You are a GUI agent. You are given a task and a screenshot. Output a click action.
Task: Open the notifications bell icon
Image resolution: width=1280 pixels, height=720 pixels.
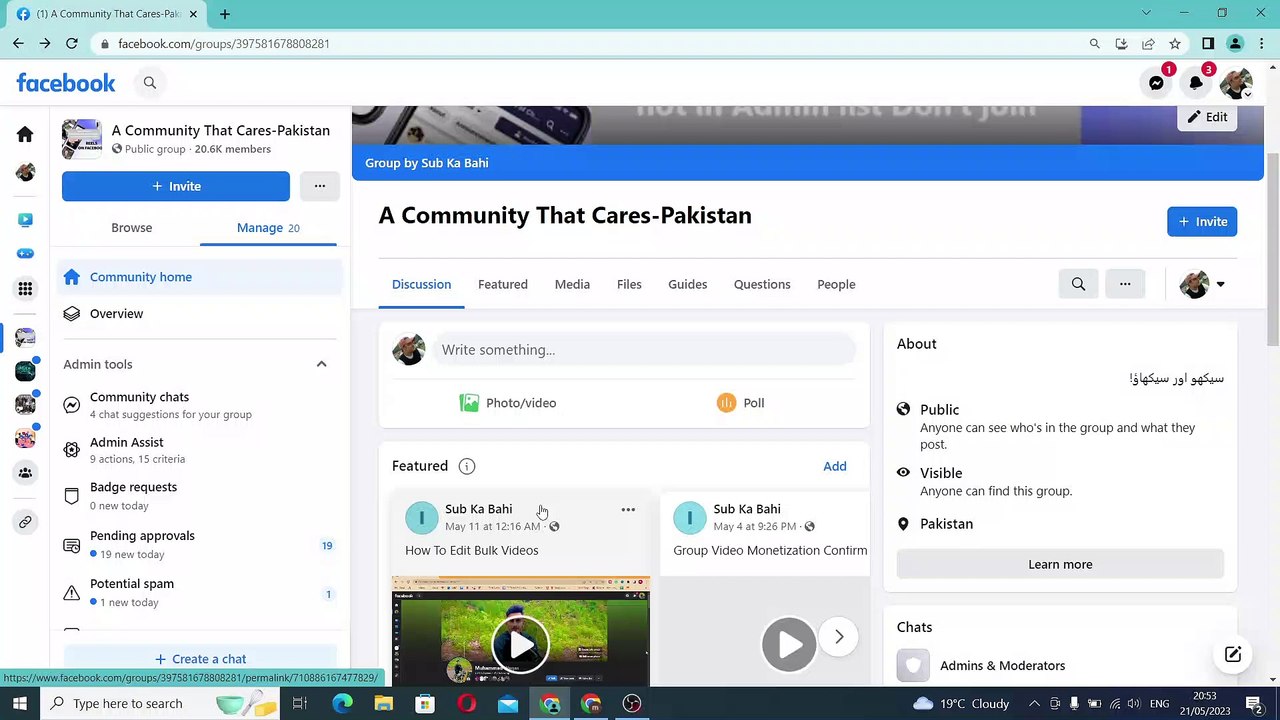click(1196, 84)
